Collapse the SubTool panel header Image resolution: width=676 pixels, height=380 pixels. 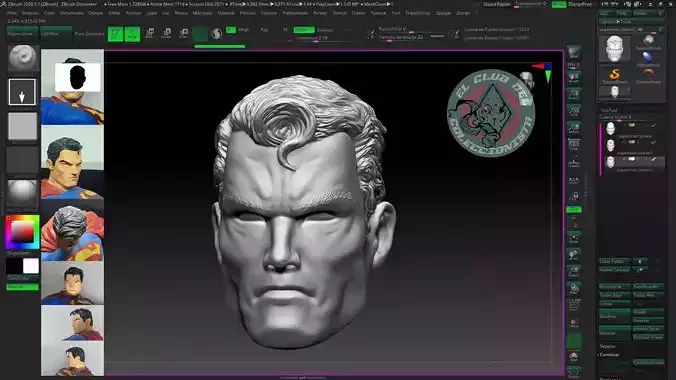click(x=609, y=110)
